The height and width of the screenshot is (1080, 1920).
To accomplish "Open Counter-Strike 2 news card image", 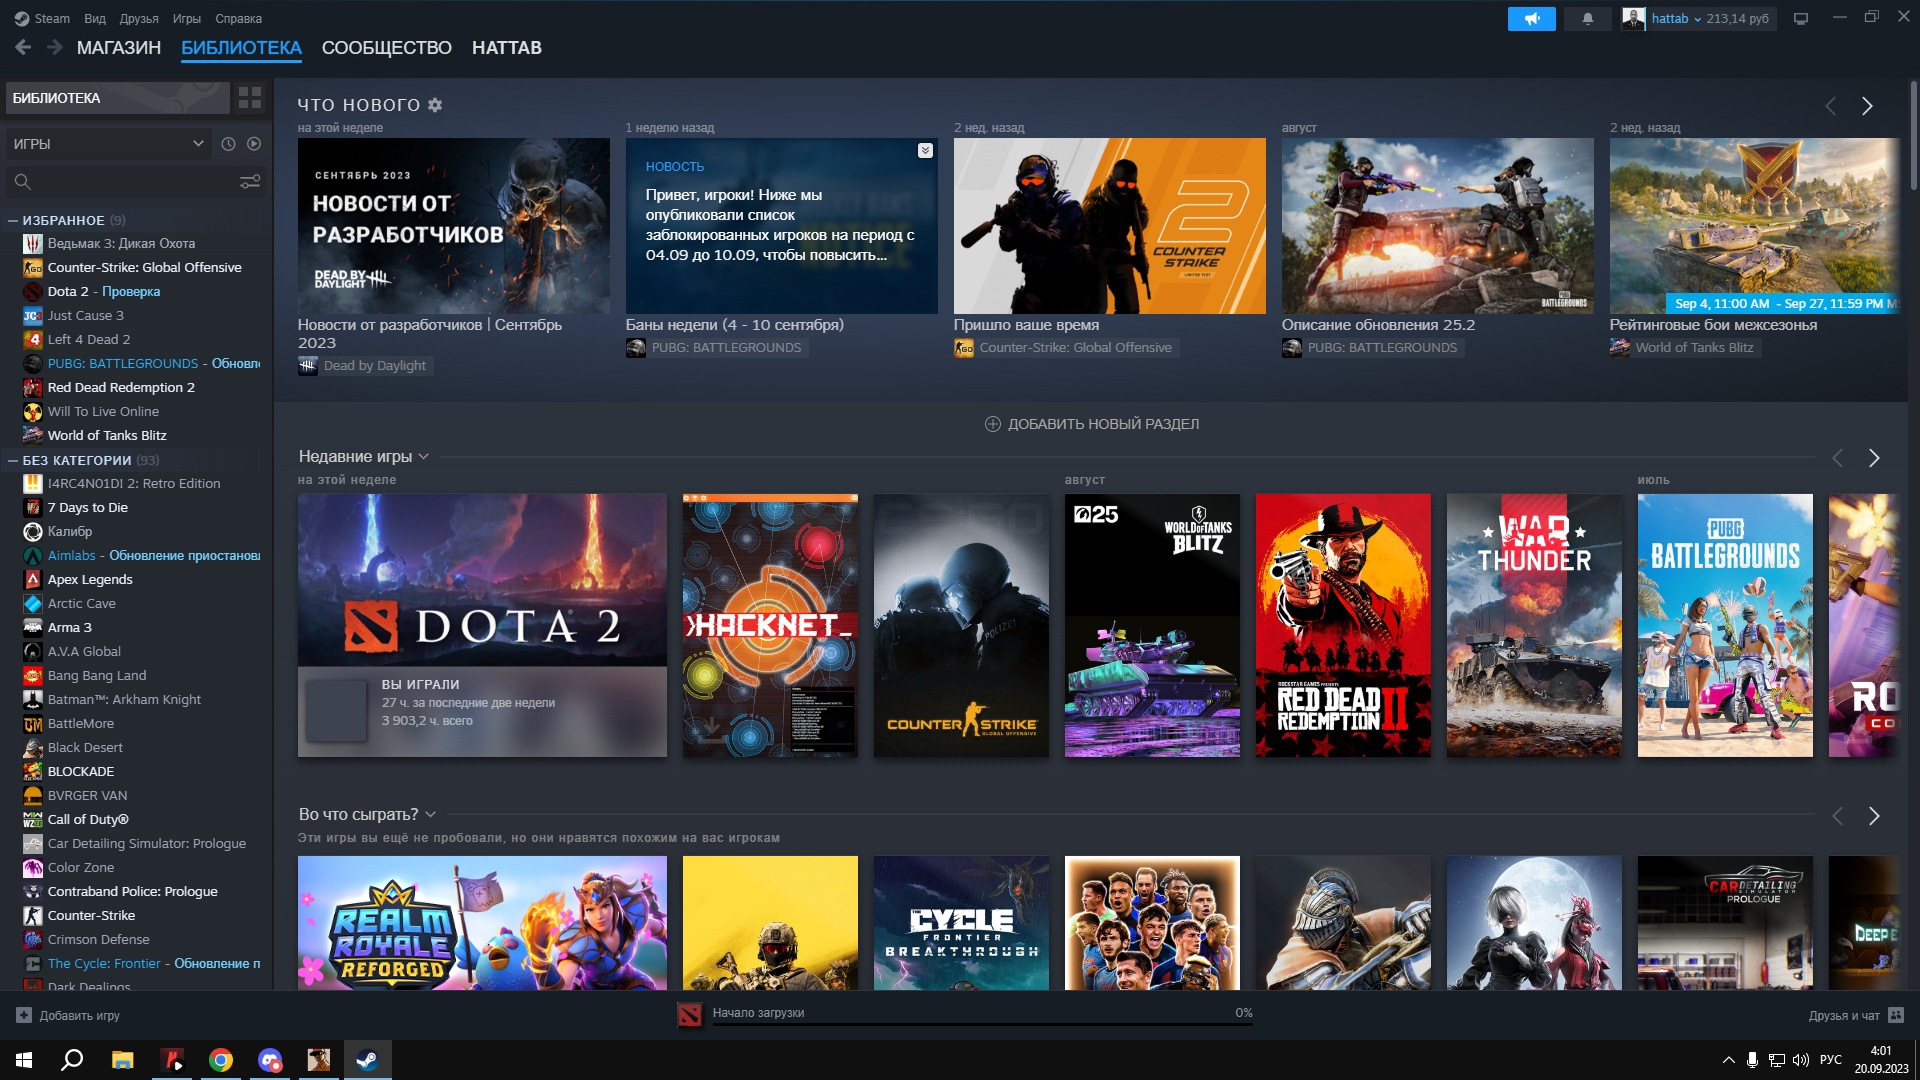I will point(1110,226).
